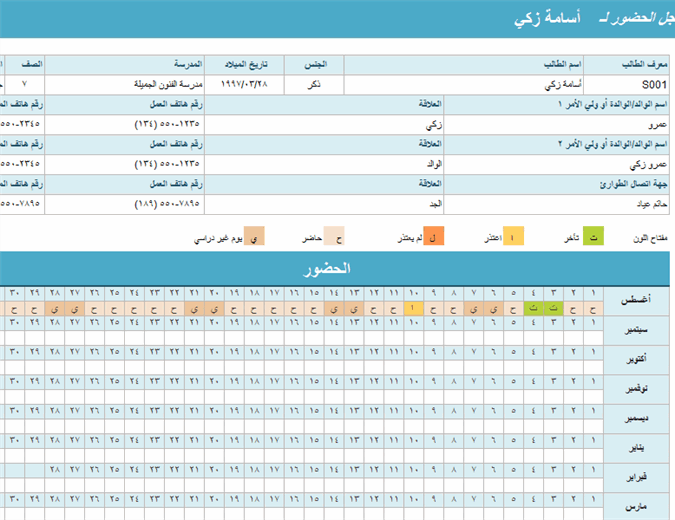Screen dimensions: 675x520
Task: Select the 'سبتمبر' month label
Action: tap(636, 331)
